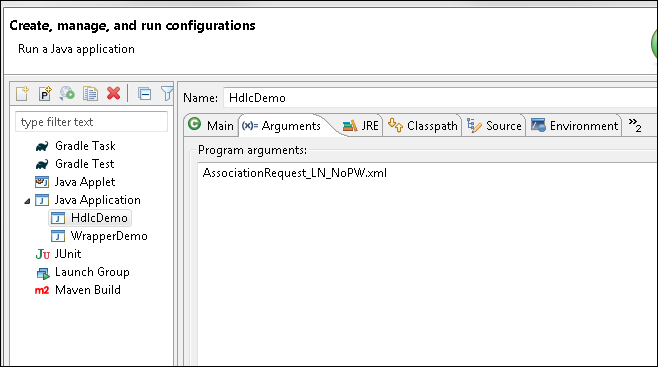Image resolution: width=658 pixels, height=367 pixels.
Task: Collapse all launch configurations
Action: coord(145,94)
